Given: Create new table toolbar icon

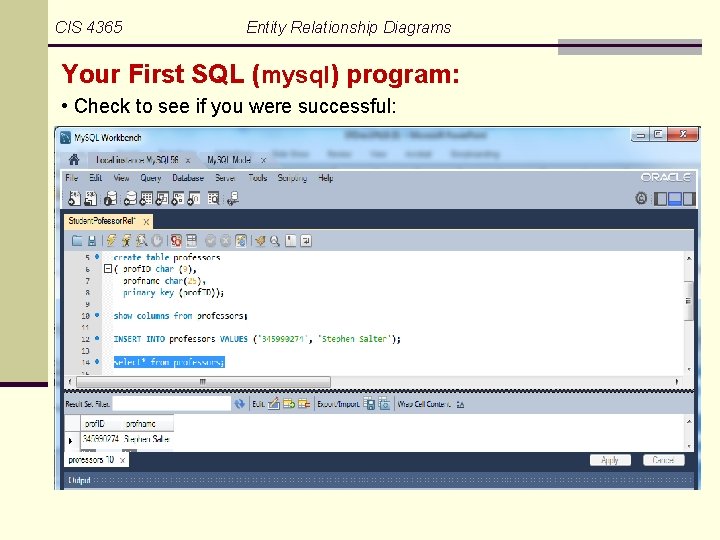Looking at the screenshot, I should tap(146, 198).
